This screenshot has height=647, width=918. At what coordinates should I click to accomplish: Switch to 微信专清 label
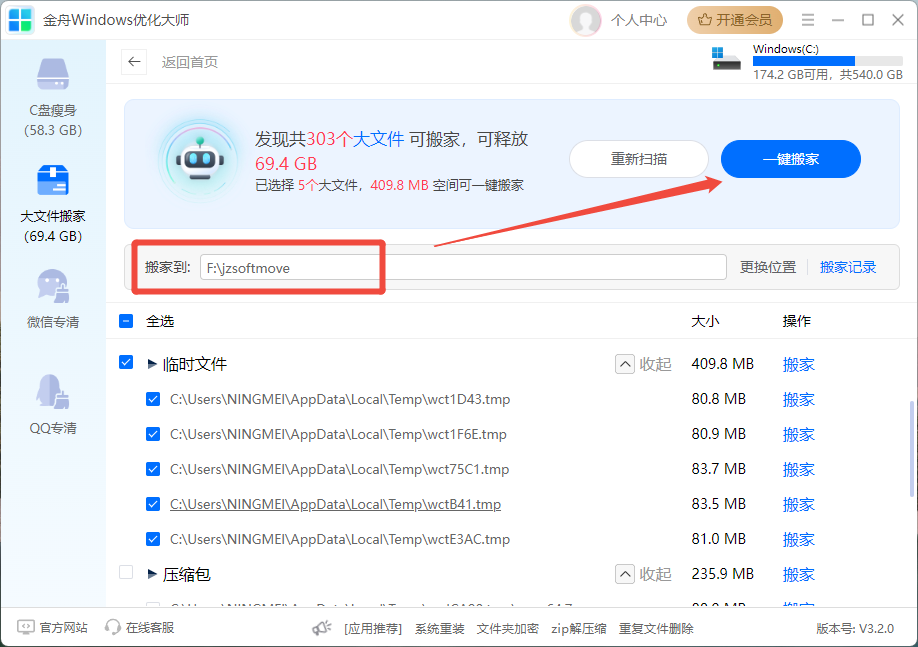pyautogui.click(x=53, y=322)
